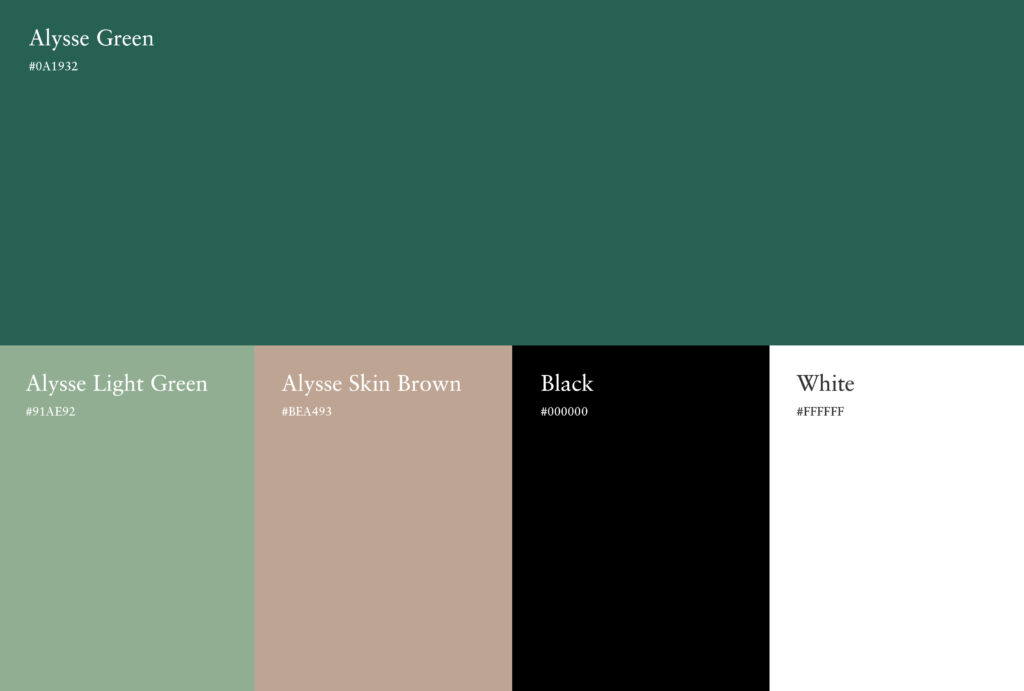Screen dimensions: 1024x691
Task: Click the White title label
Action: coord(825,383)
